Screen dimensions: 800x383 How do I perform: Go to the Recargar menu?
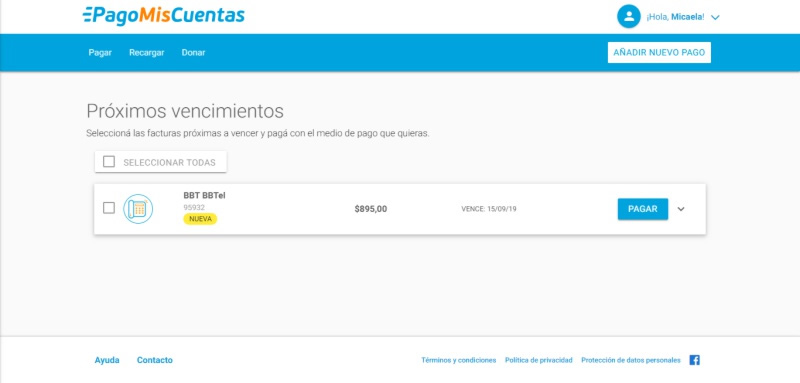(x=146, y=53)
